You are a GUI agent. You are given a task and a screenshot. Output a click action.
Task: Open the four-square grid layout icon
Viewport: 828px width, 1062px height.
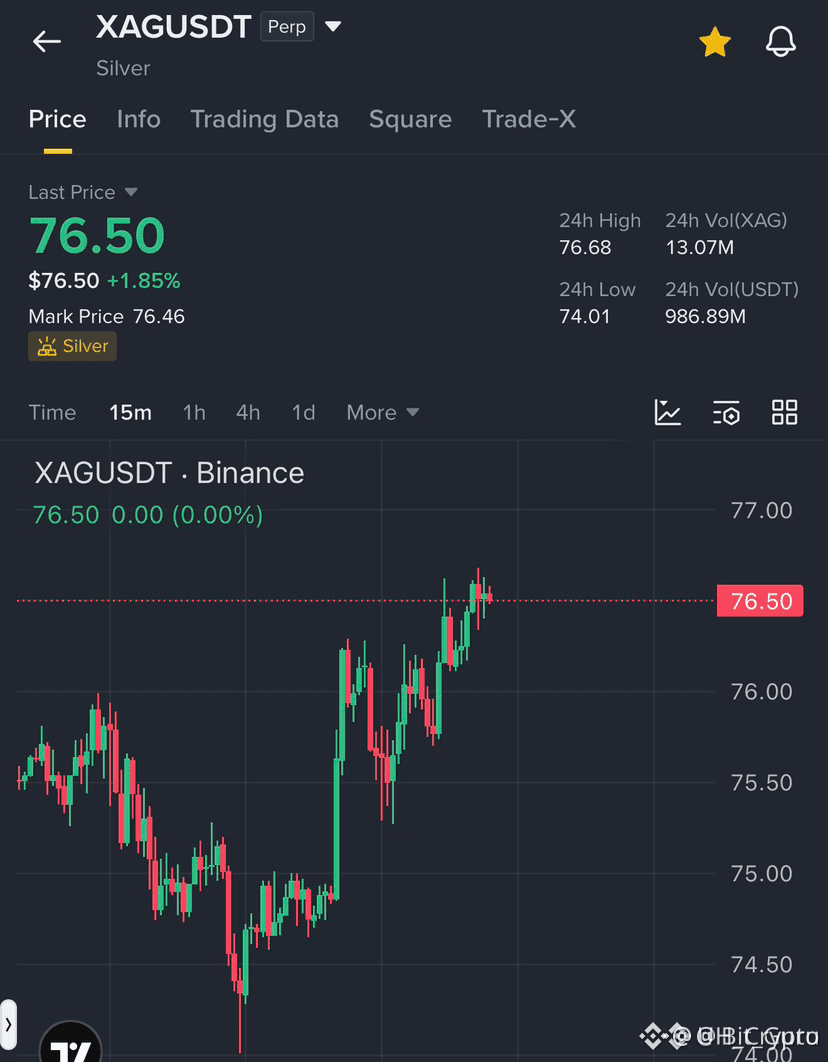785,412
